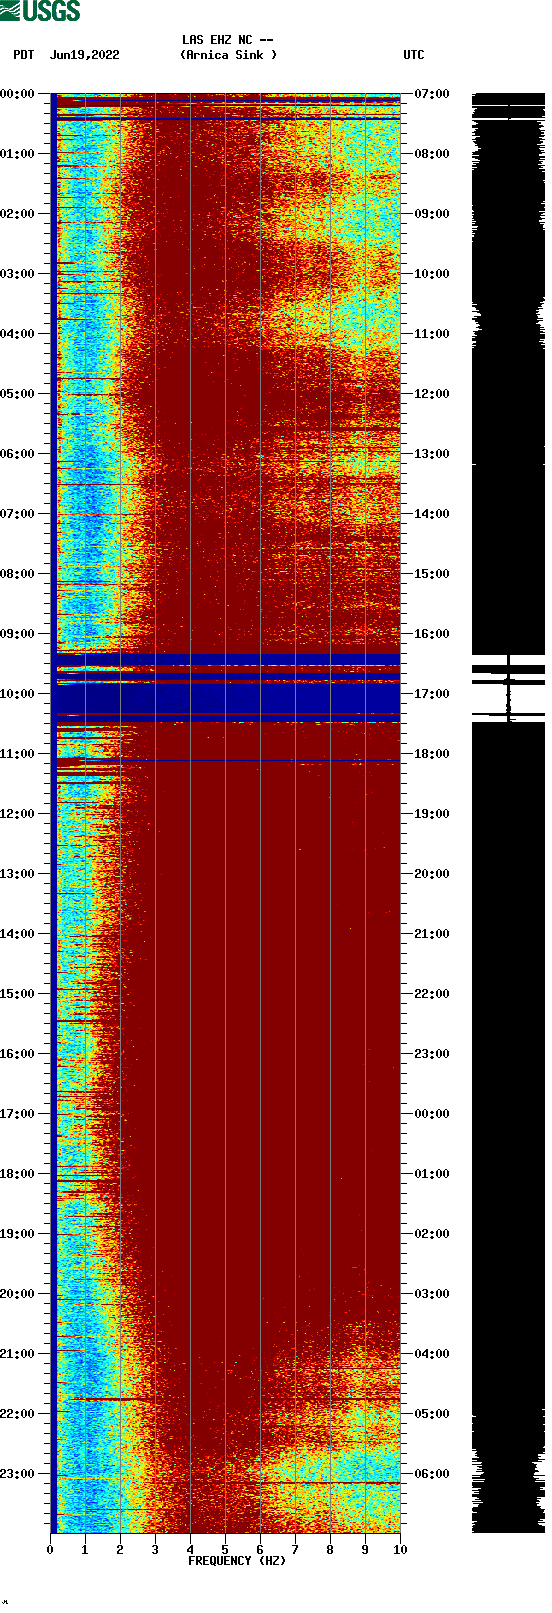Screen dimensions: 552x1613
Task: Click the '8' frequency axis tick label
Action: click(330, 1550)
